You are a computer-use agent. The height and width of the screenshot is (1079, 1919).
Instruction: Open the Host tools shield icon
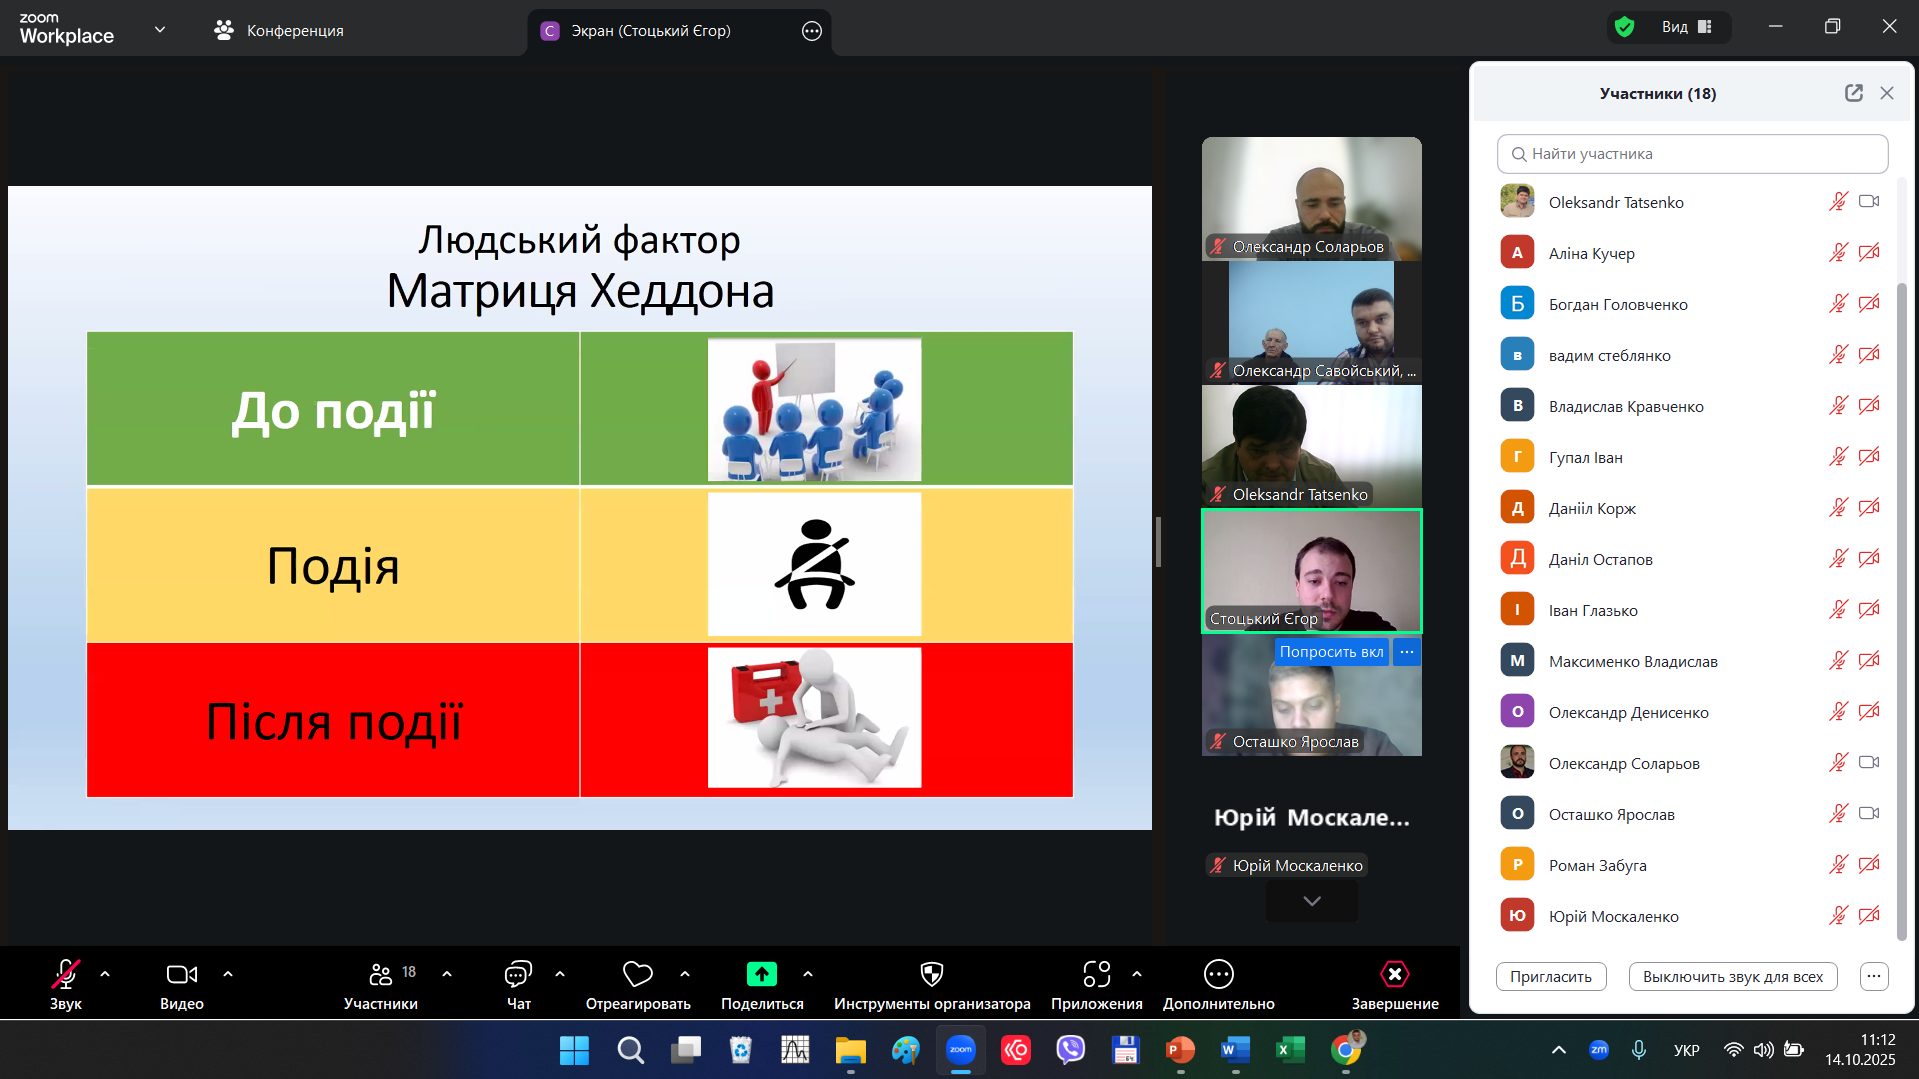[x=931, y=974]
